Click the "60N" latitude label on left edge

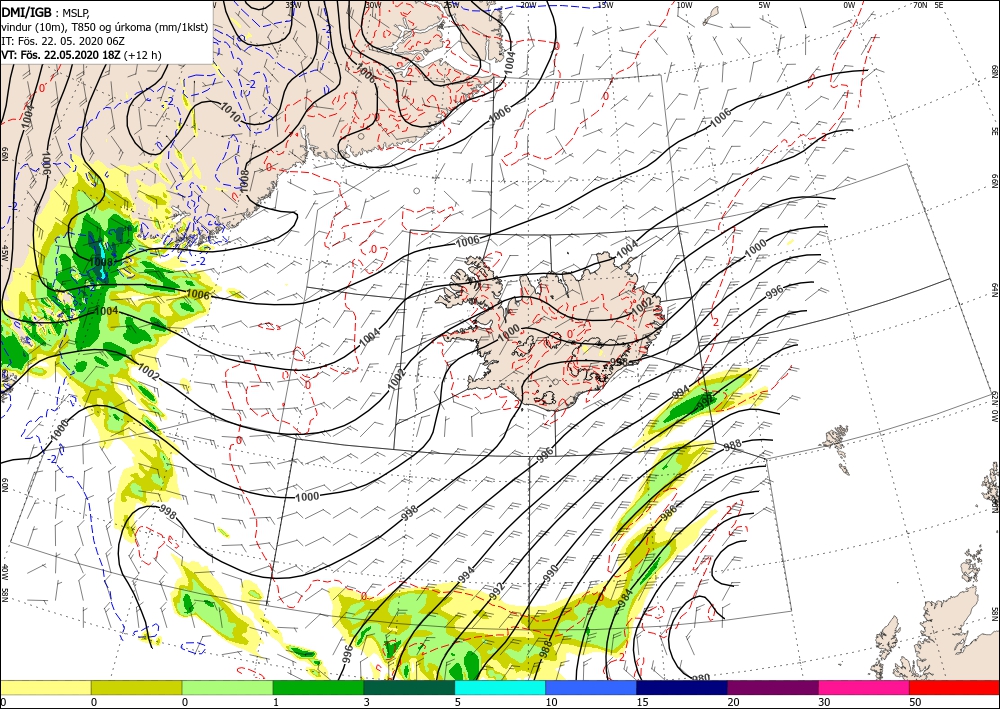tap(4, 486)
